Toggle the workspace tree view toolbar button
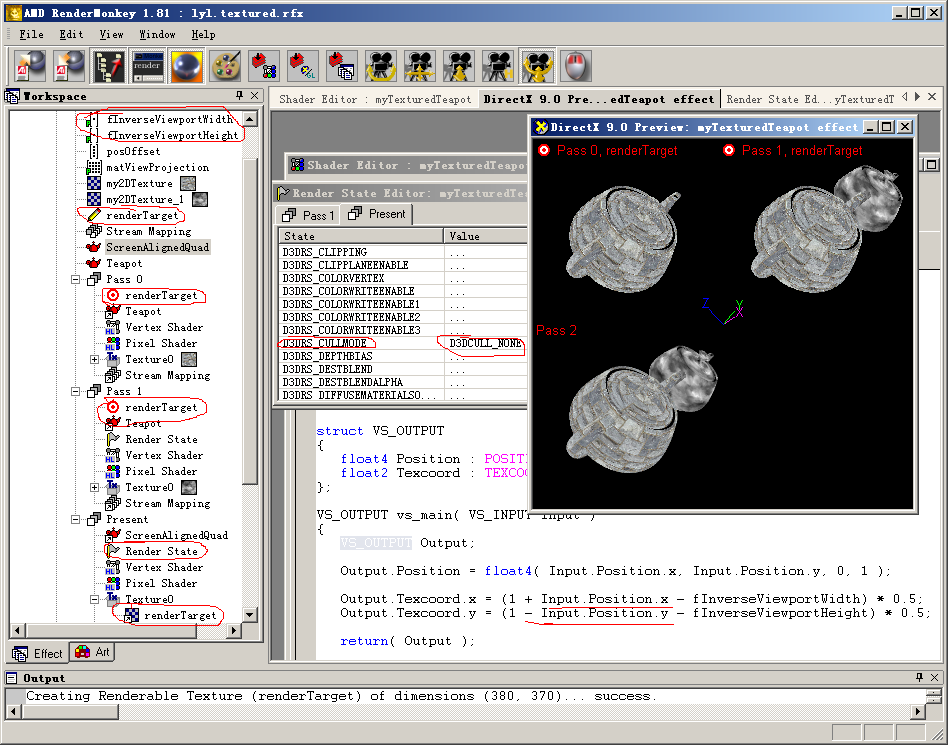The image size is (948, 745). pos(108,66)
